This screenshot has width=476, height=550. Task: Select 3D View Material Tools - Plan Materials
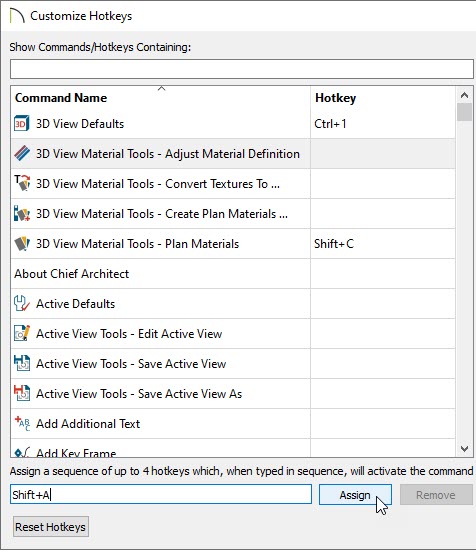tap(138, 244)
